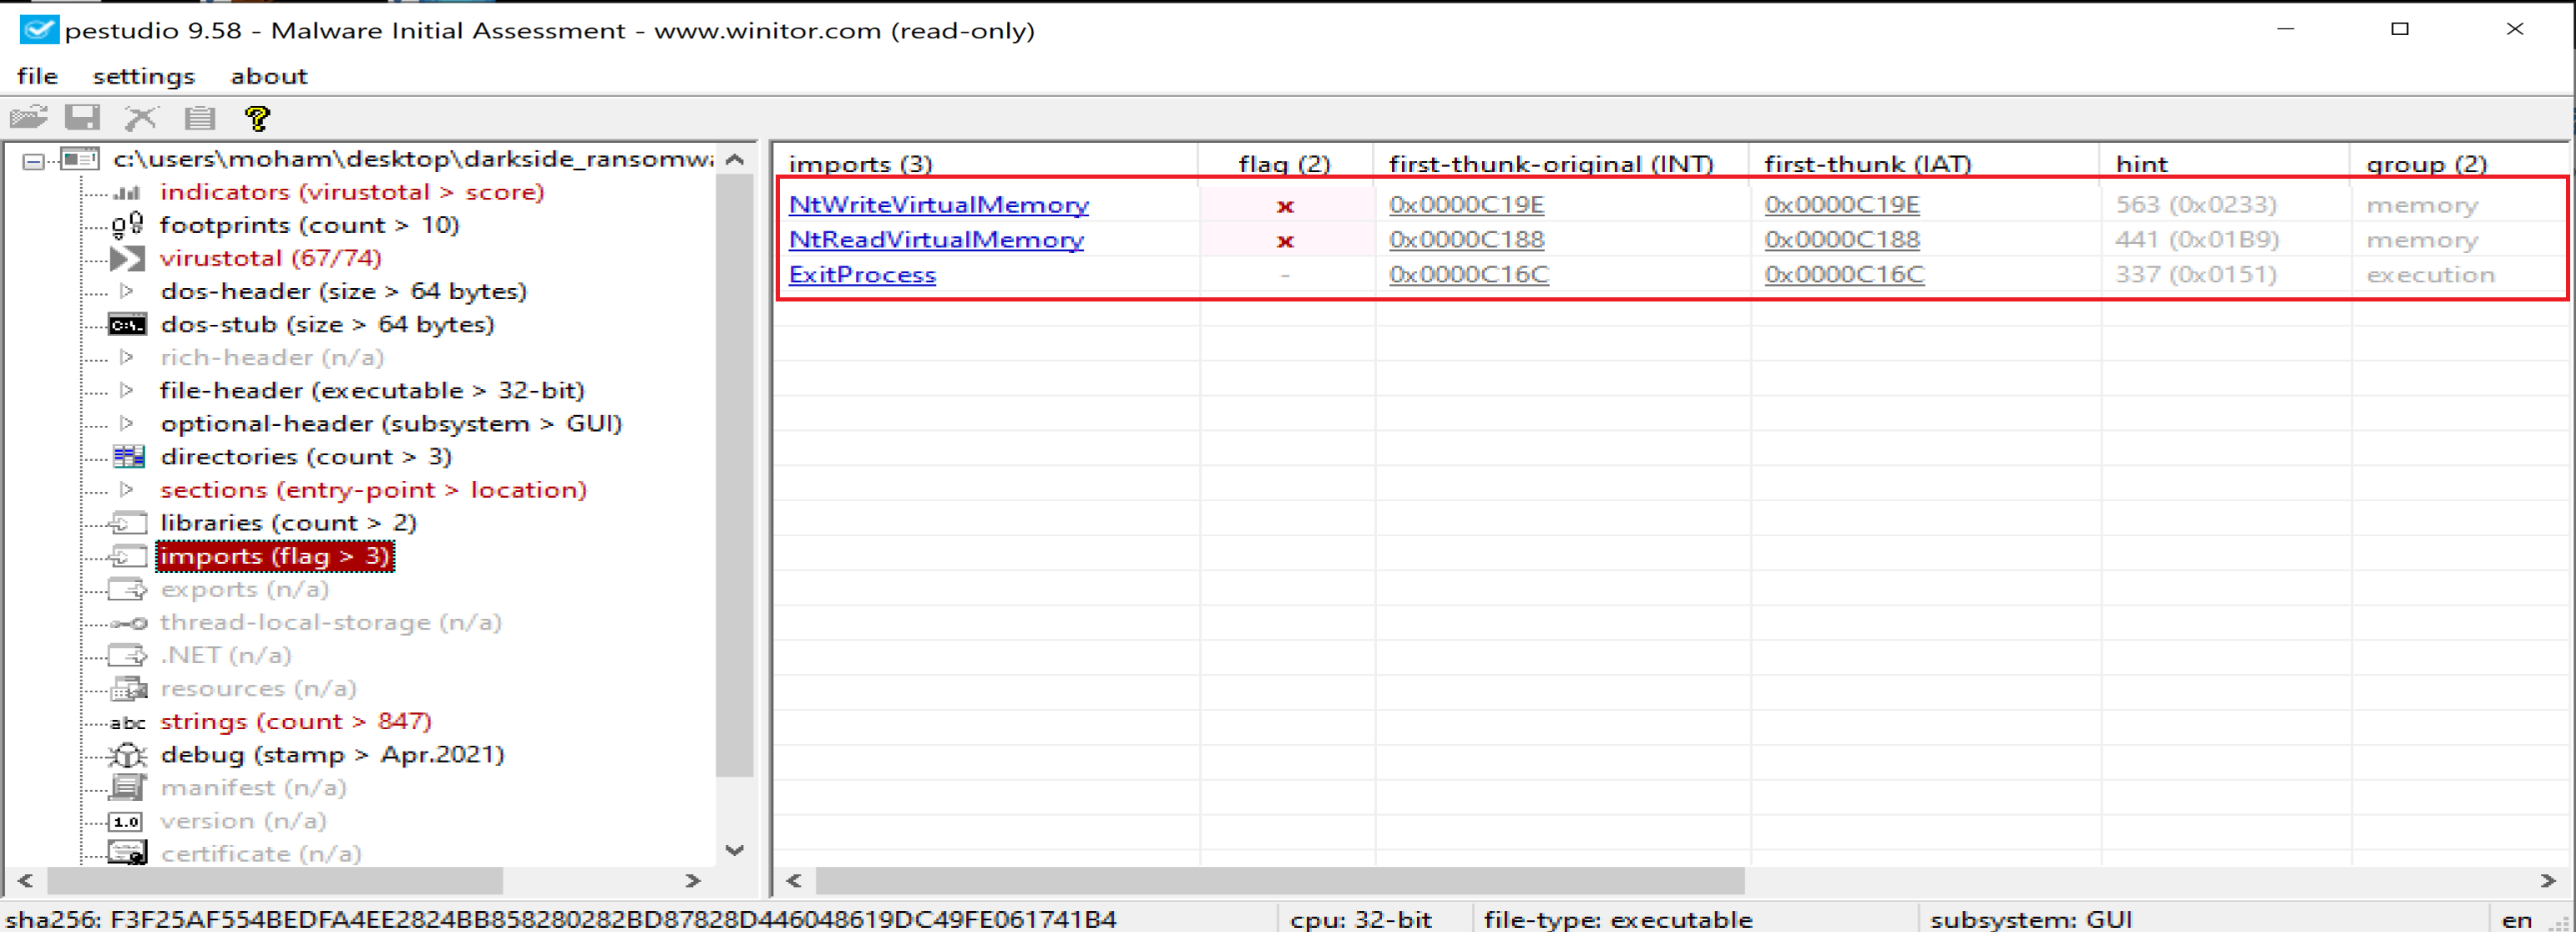Image resolution: width=2576 pixels, height=932 pixels.
Task: Click the ExitProcess import link
Action: (862, 275)
